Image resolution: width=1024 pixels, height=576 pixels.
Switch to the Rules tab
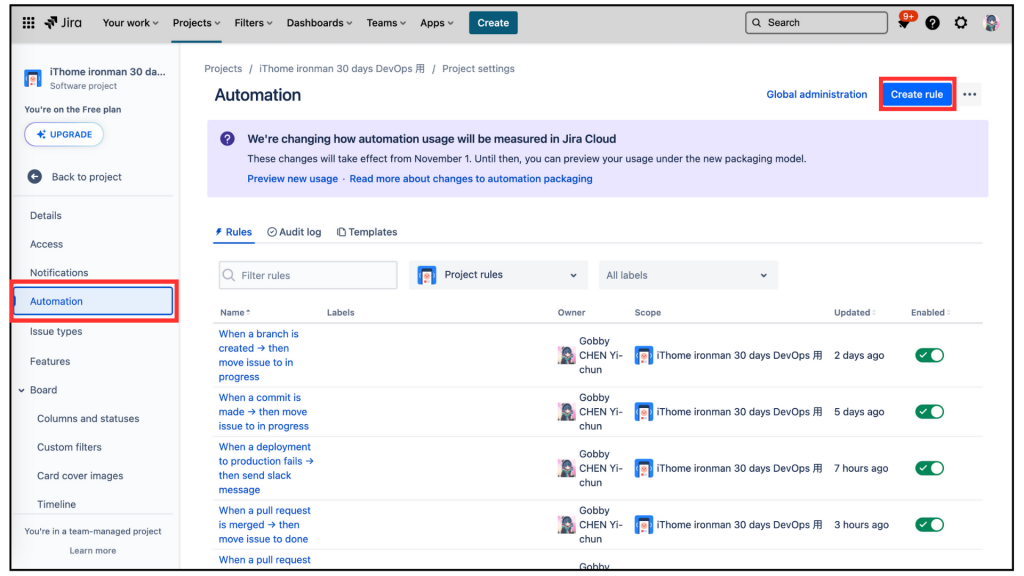pos(234,232)
